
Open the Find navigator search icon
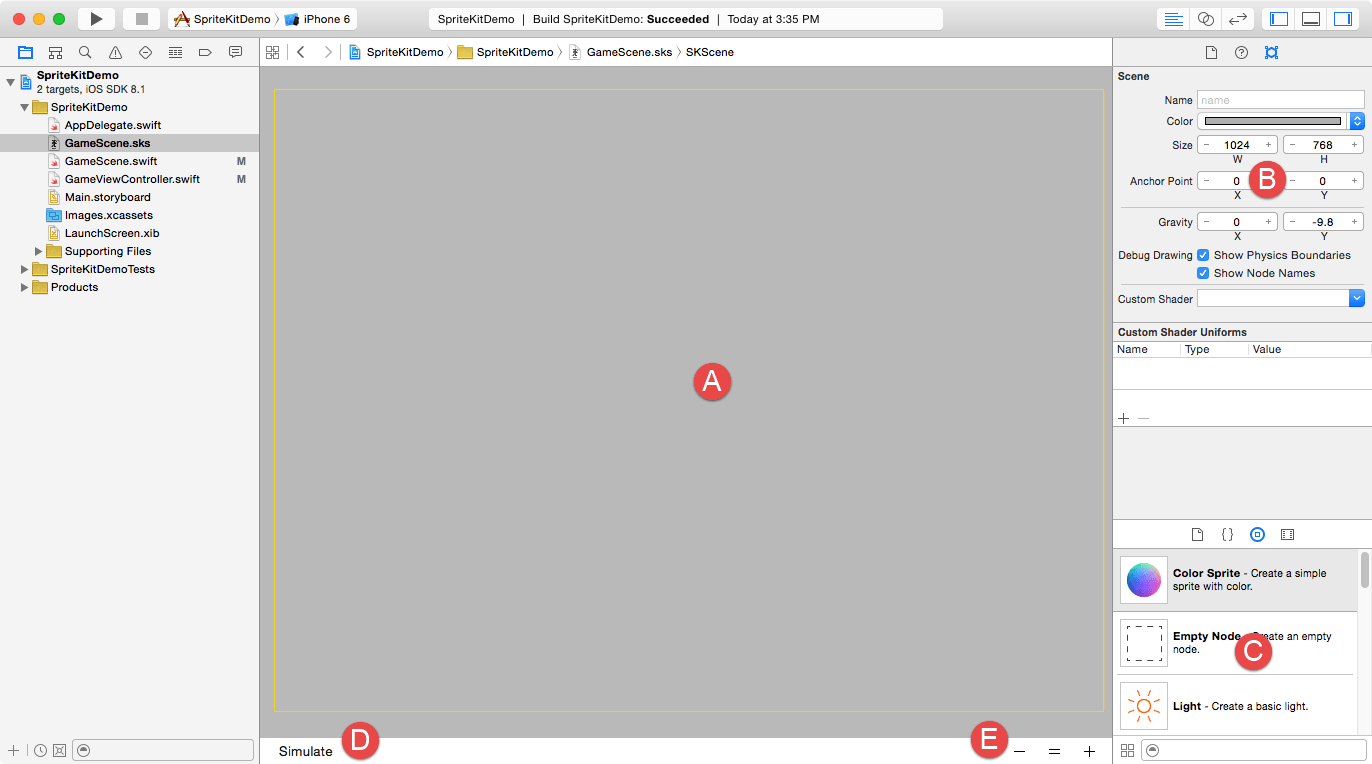[85, 52]
